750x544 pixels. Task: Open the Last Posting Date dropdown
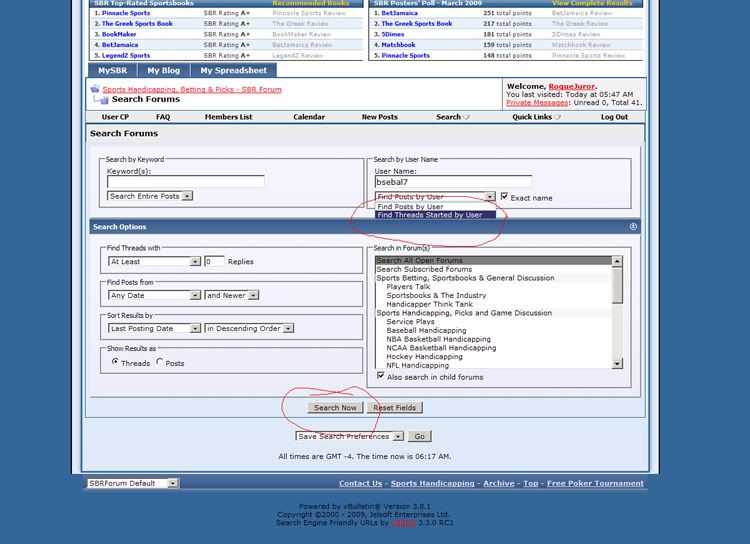pos(196,328)
